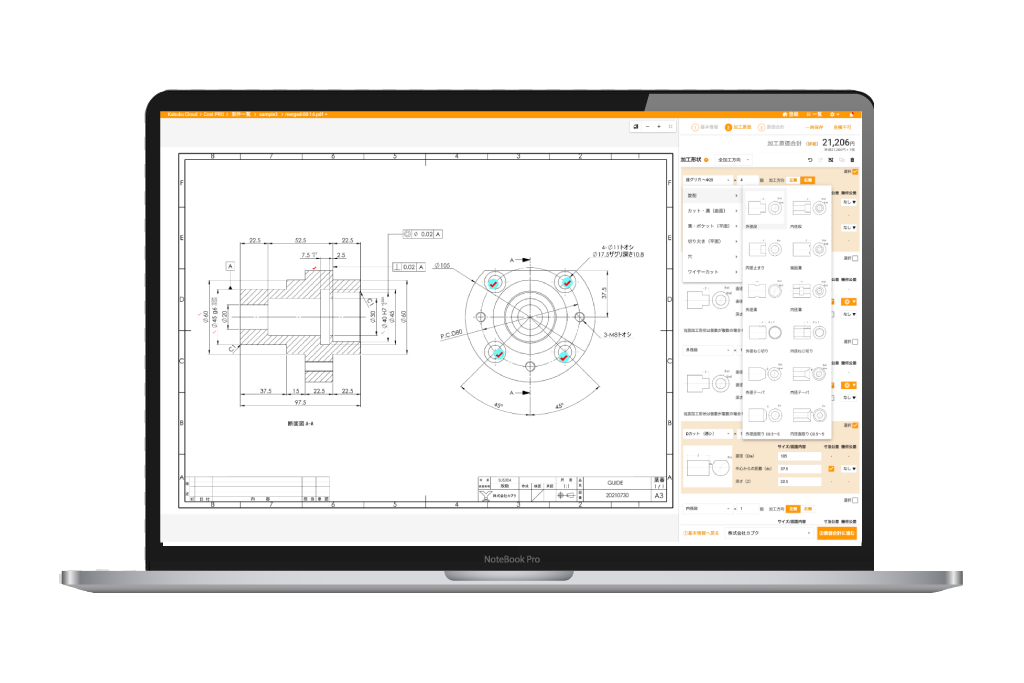The image size is (1024, 683).
Task: Open the 座グリ shape type dropdown
Action: coord(708,180)
